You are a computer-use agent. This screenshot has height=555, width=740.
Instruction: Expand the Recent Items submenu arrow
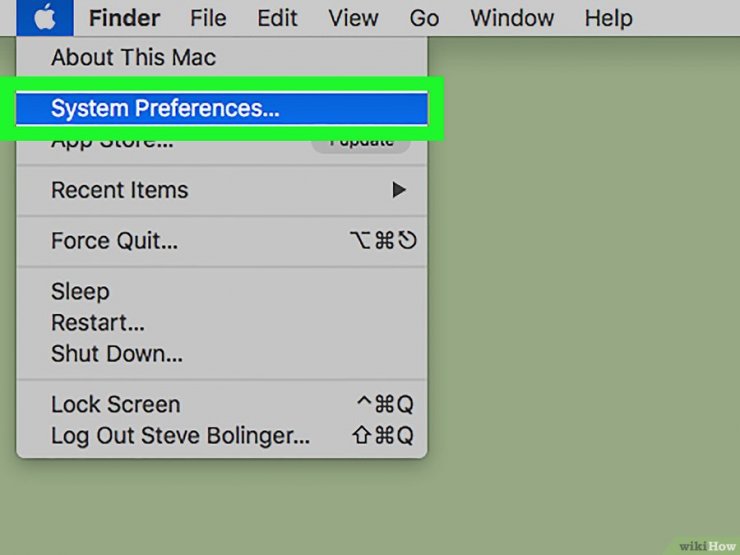(x=399, y=190)
